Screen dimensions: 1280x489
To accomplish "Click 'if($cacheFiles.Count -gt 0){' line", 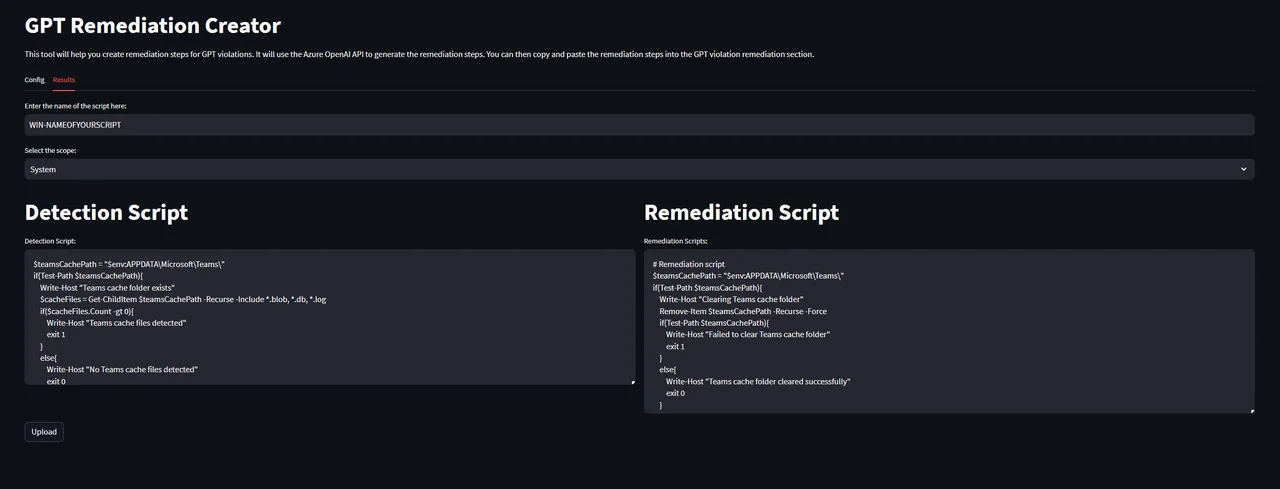I will (87, 311).
